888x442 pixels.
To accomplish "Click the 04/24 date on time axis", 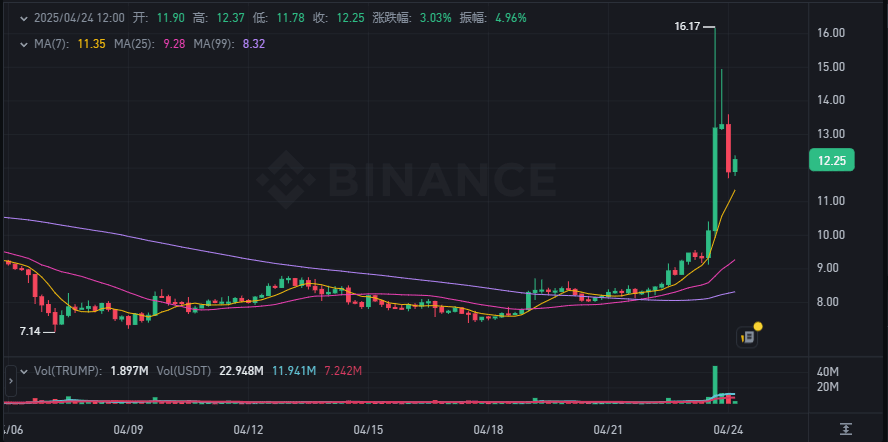I will point(728,429).
